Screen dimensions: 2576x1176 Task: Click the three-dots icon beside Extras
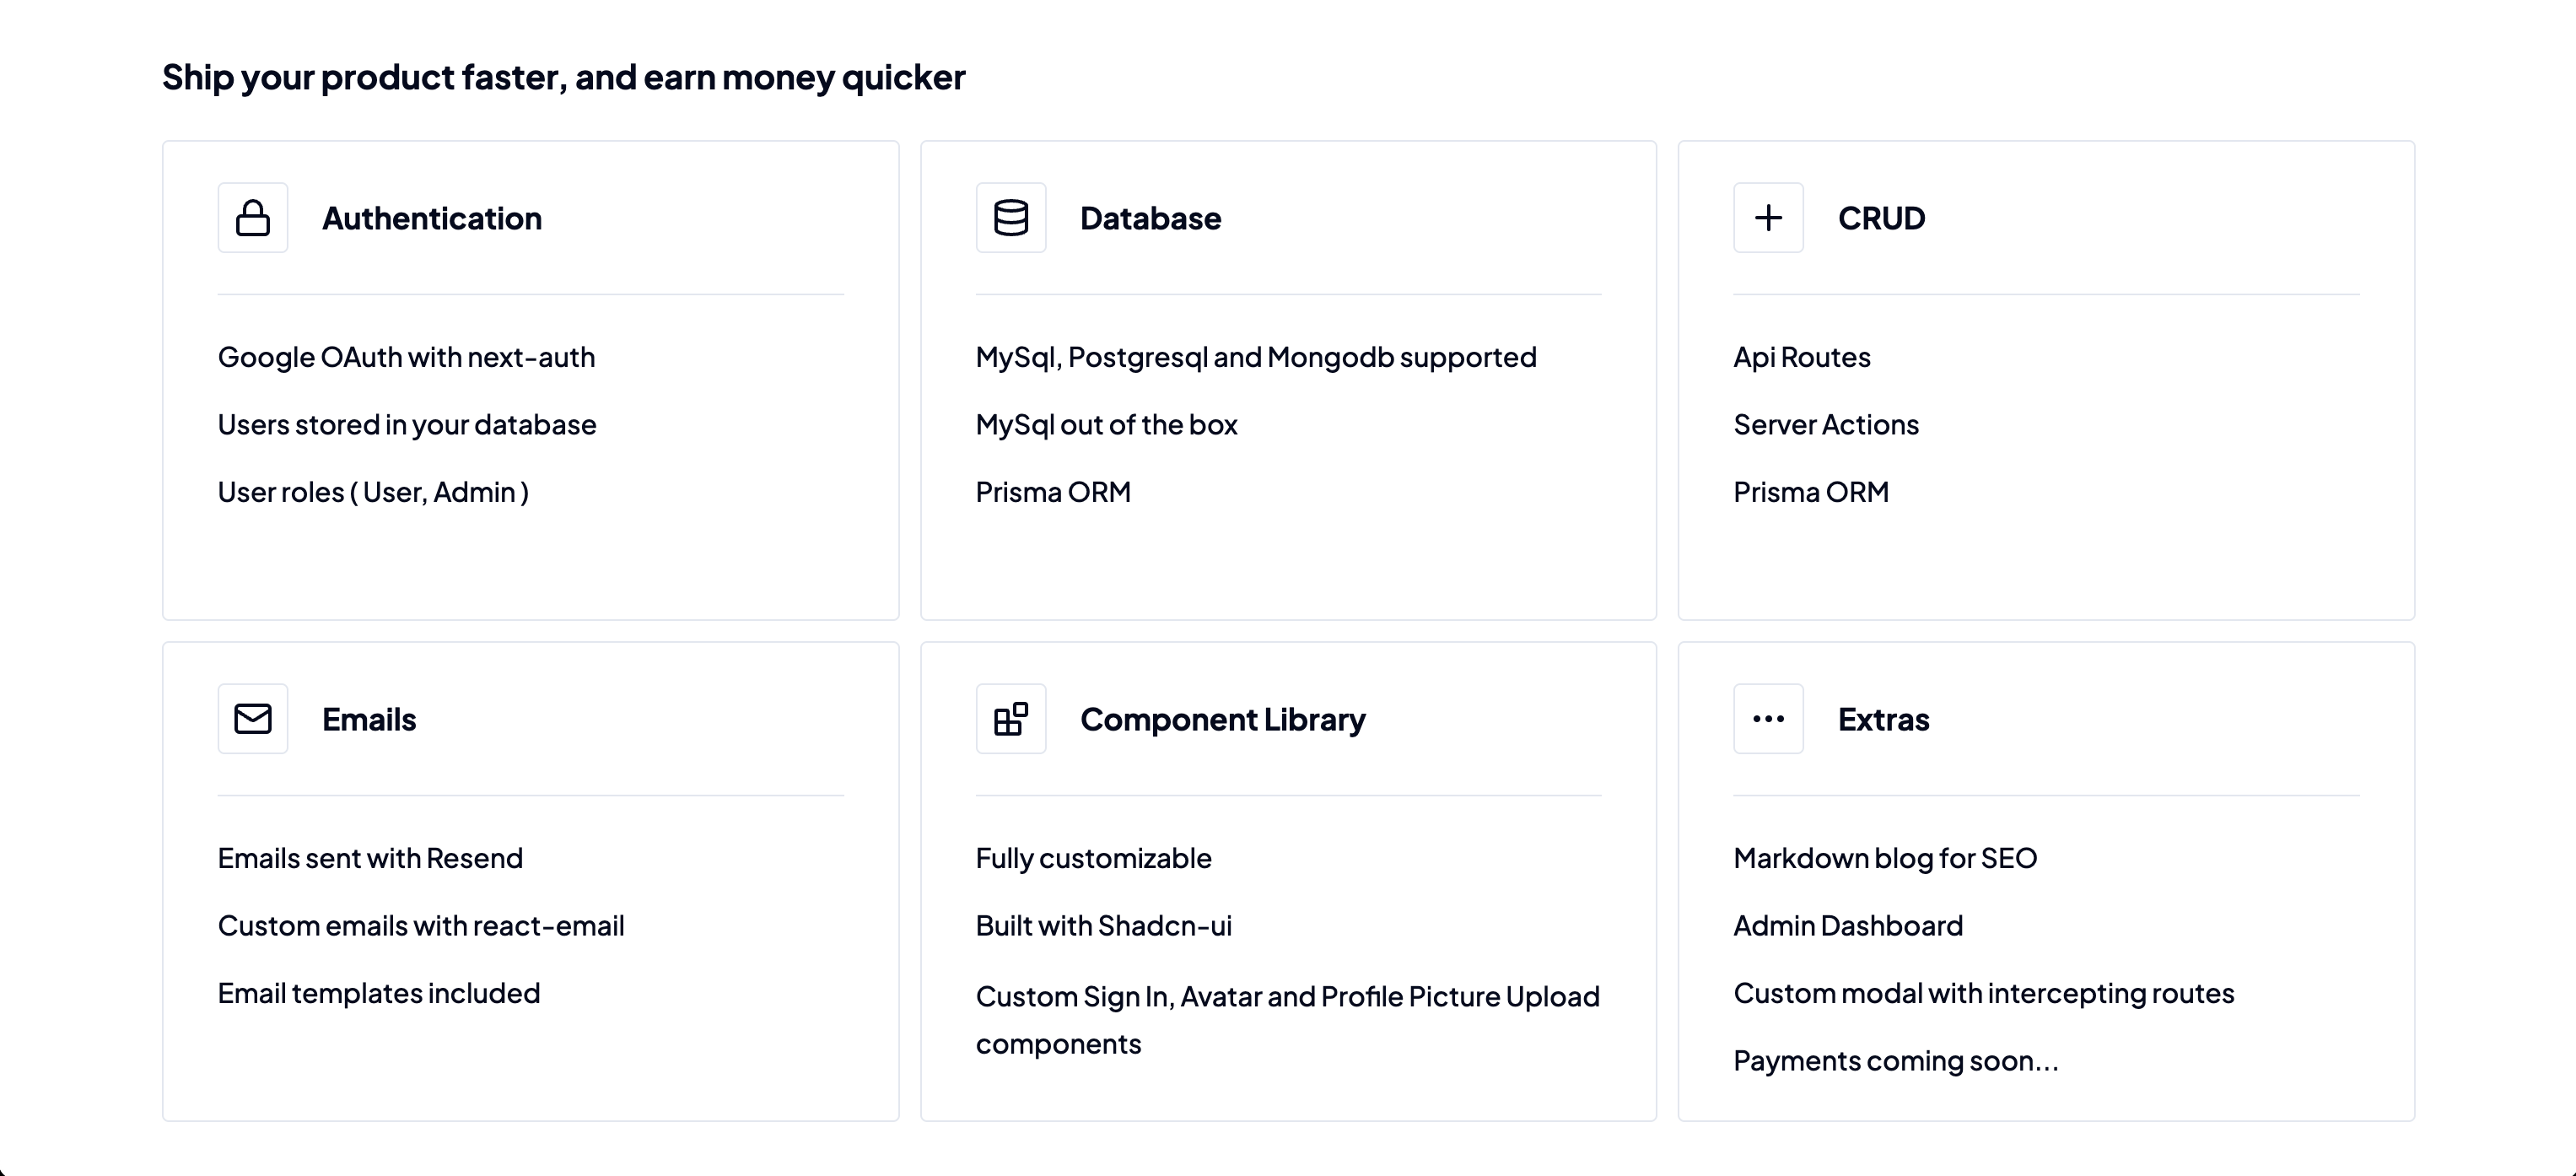pyautogui.click(x=1768, y=719)
